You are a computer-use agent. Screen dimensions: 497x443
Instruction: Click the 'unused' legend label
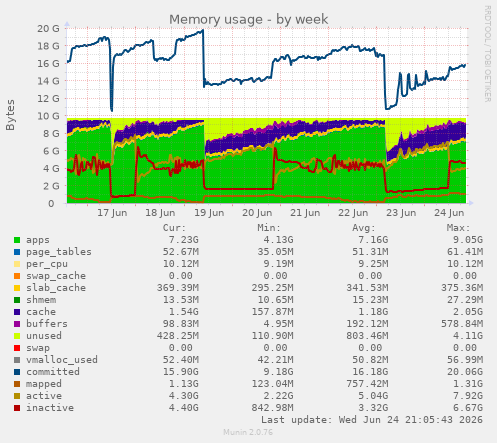coord(44,336)
